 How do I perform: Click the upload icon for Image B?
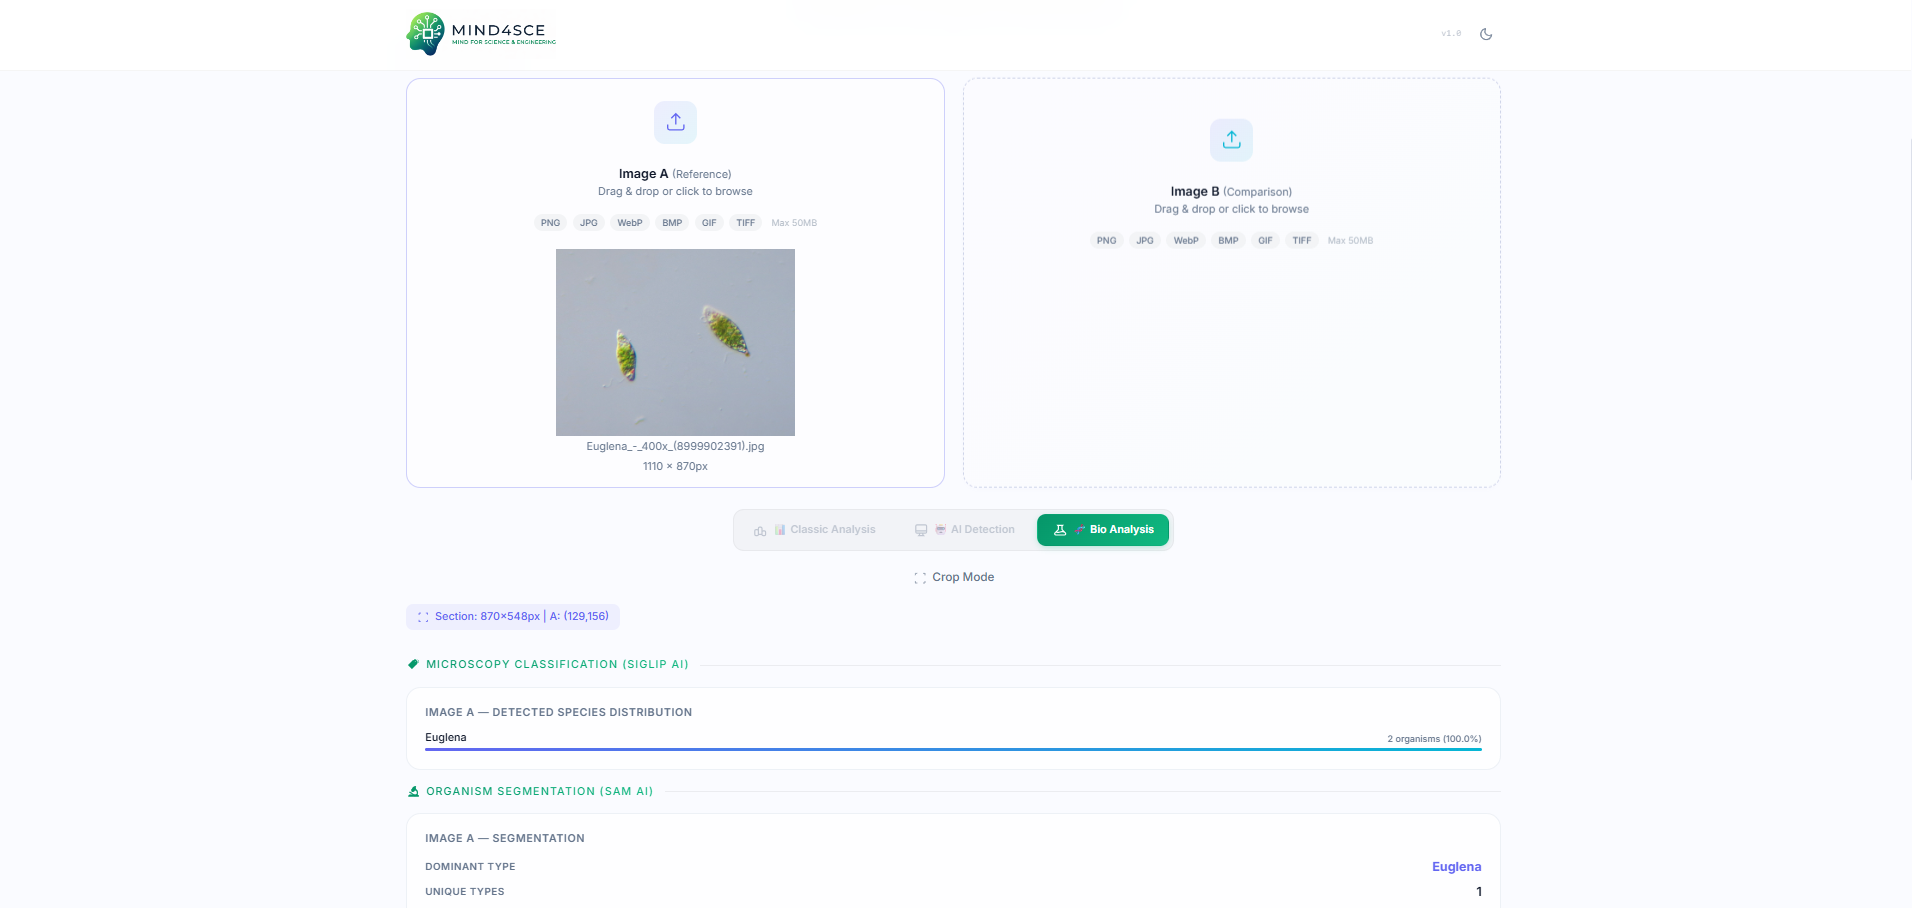(1231, 139)
